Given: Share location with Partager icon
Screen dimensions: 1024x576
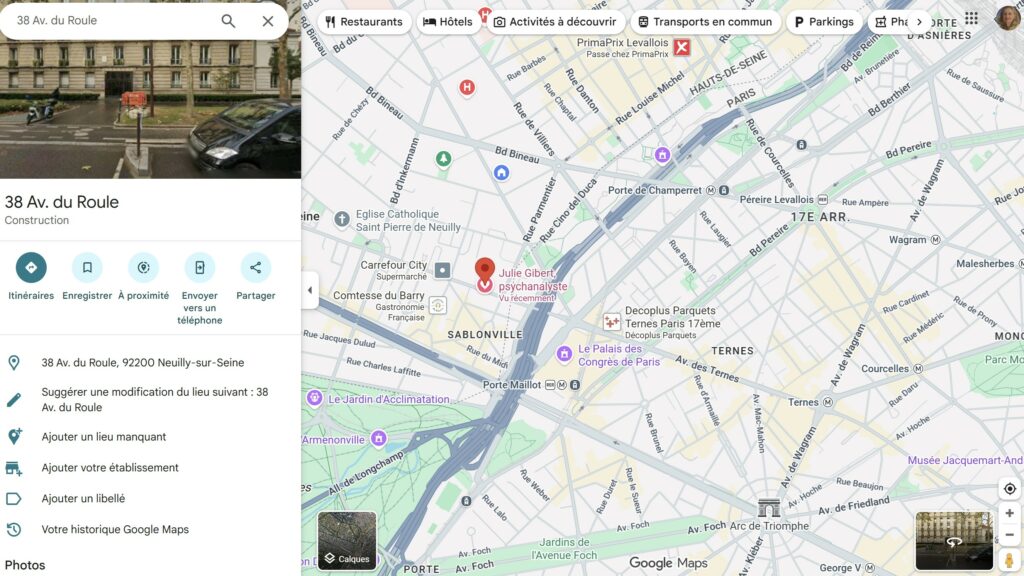Looking at the screenshot, I should [255, 268].
